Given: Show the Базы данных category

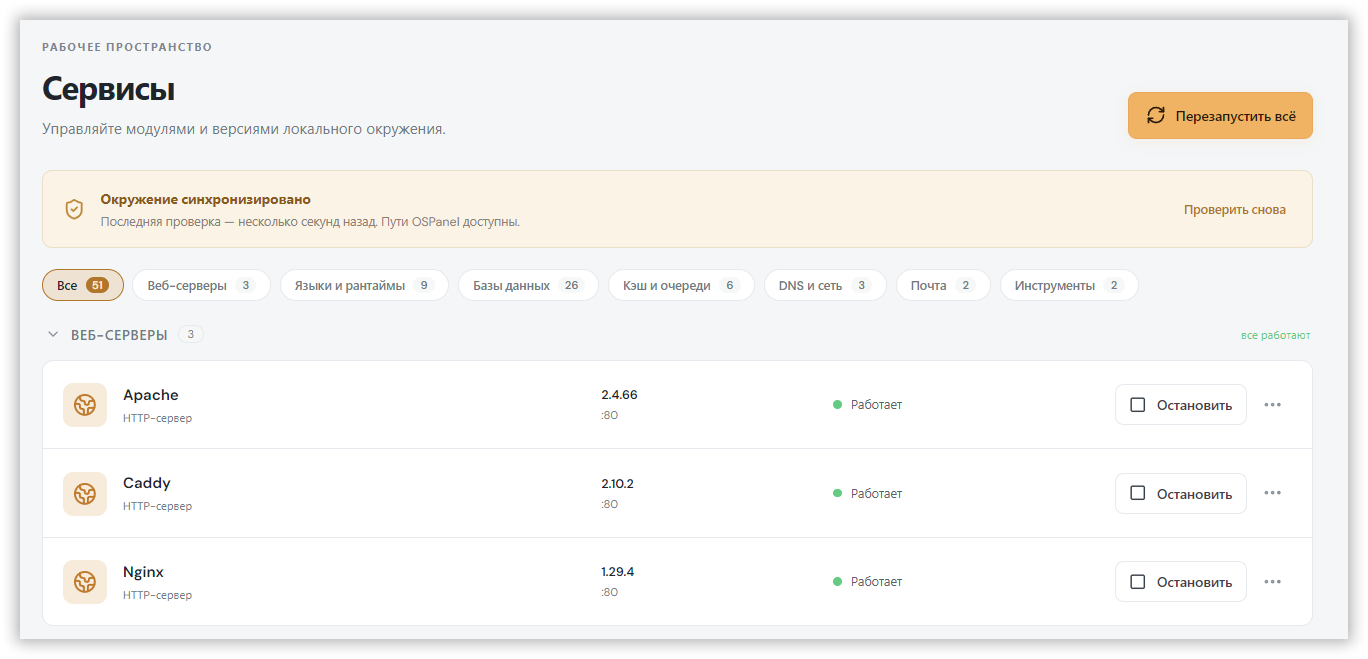Looking at the screenshot, I should coord(528,285).
